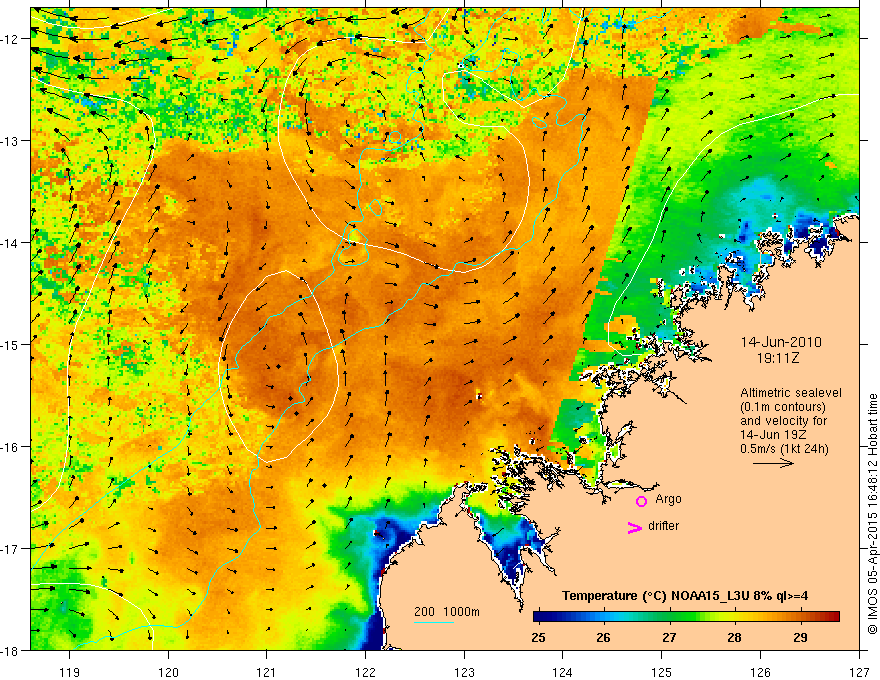Select the 'Argo' legend label
880x680 pixels.
668,499
